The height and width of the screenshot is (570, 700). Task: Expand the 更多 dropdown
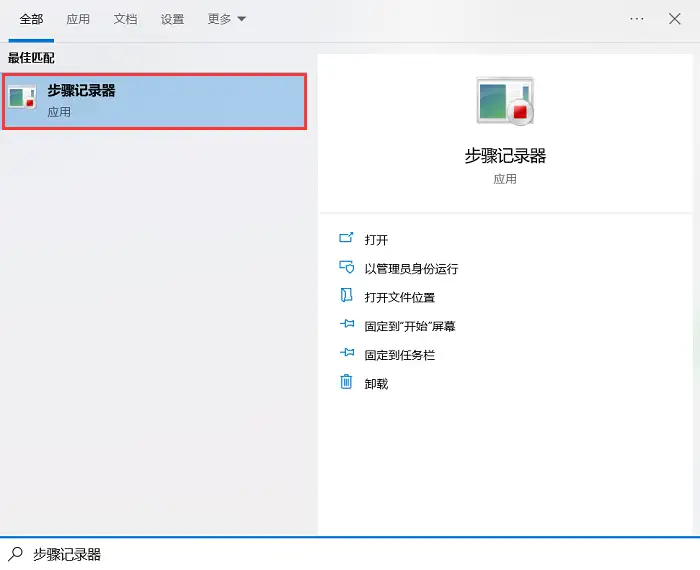point(227,19)
